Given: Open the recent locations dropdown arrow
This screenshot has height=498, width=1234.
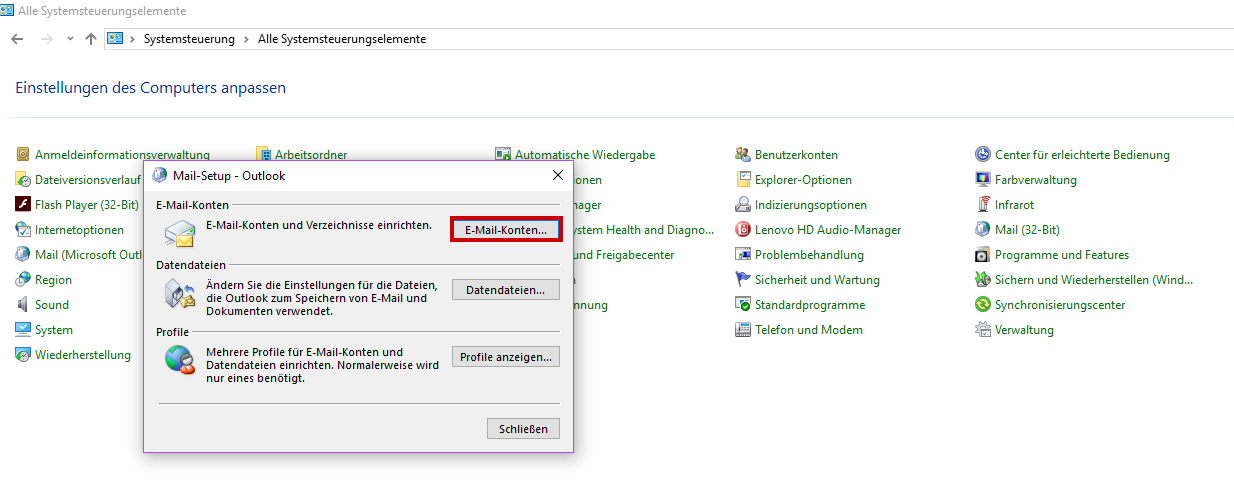Looking at the screenshot, I should (70, 39).
